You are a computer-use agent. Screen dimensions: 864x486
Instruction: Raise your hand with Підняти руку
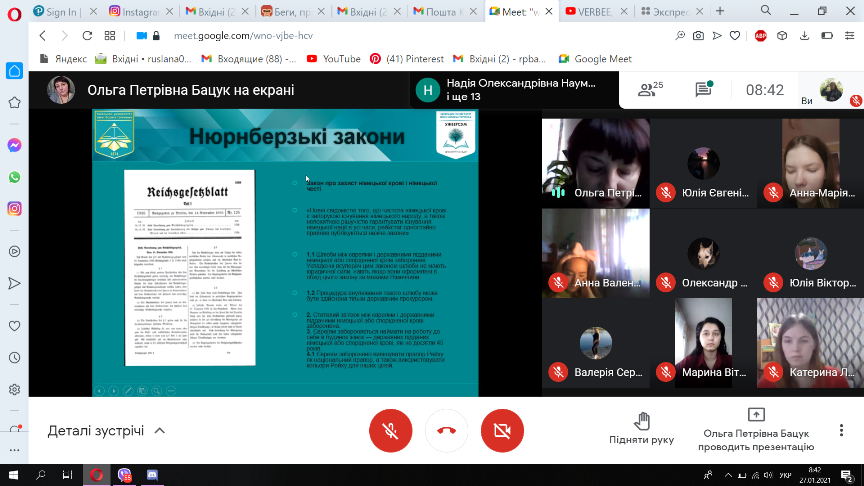[641, 429]
